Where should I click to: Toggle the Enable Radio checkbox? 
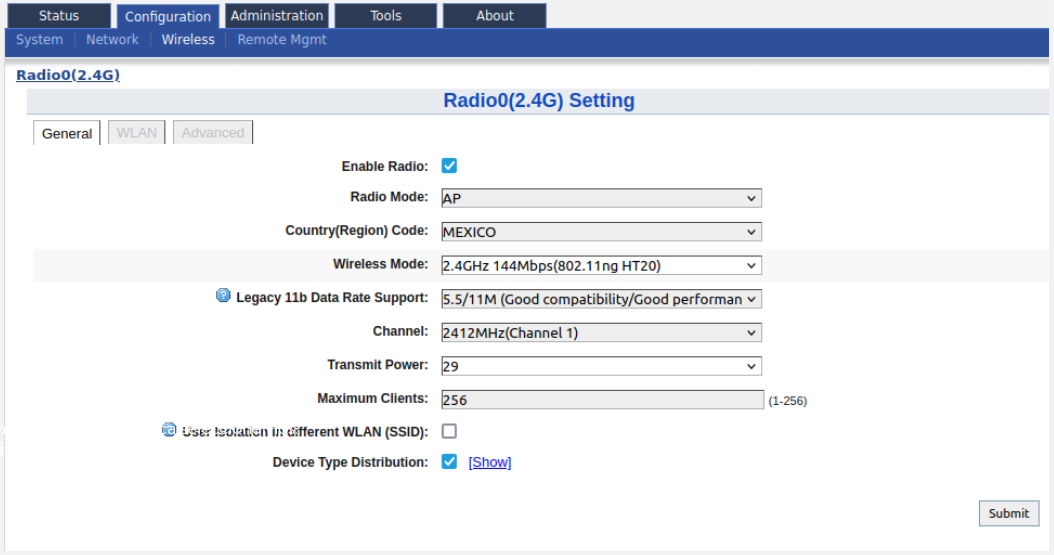(x=449, y=166)
